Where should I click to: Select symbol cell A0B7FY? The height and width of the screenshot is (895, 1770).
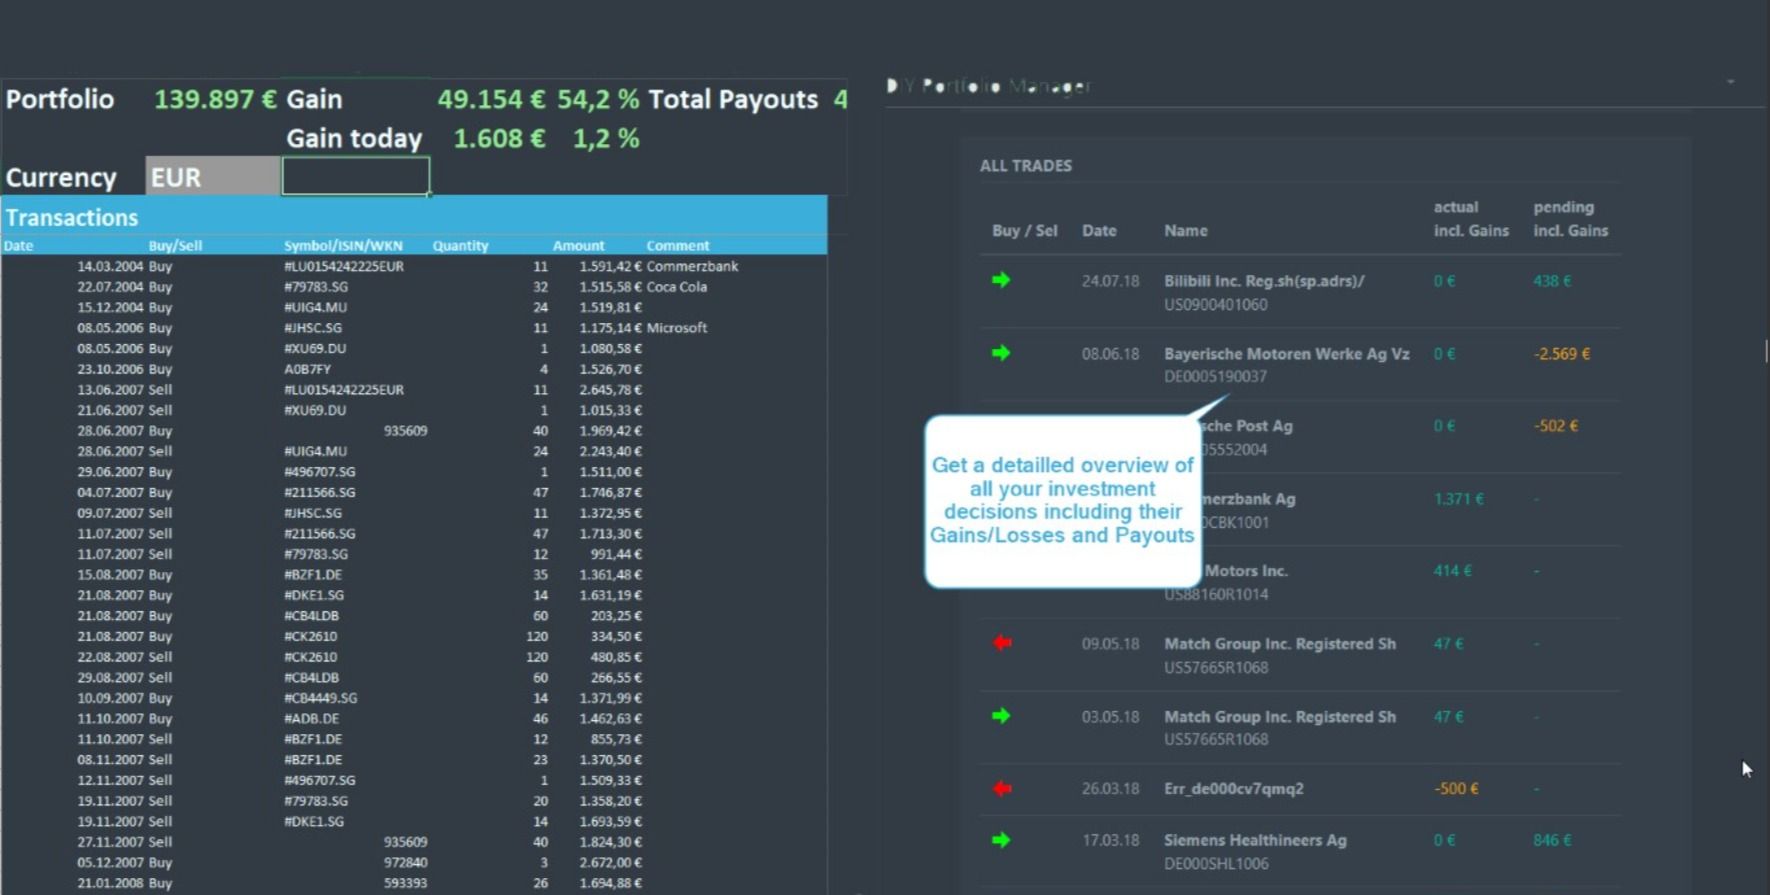pyautogui.click(x=307, y=369)
